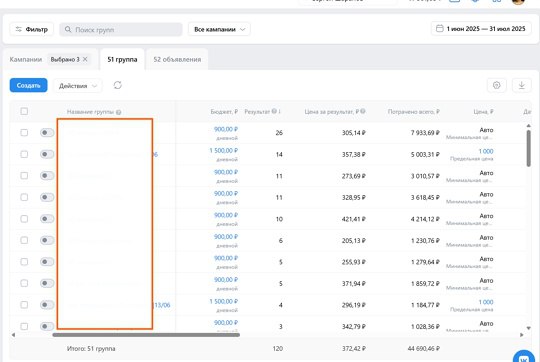Open the Фильтр filter button
Viewport: 540px width, 362px height.
tap(31, 30)
